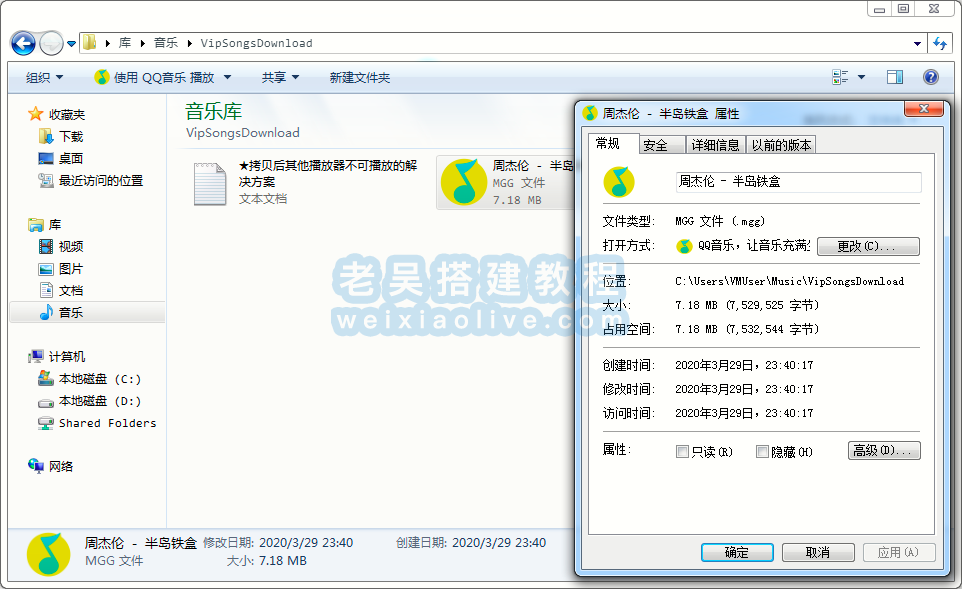The image size is (962, 589).
Task: Expand the address bar history dropdown
Action: tap(917, 44)
